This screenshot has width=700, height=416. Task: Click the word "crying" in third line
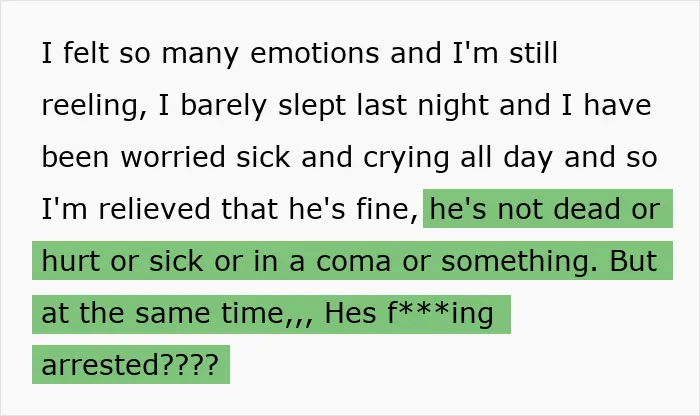pyautogui.click(x=407, y=159)
